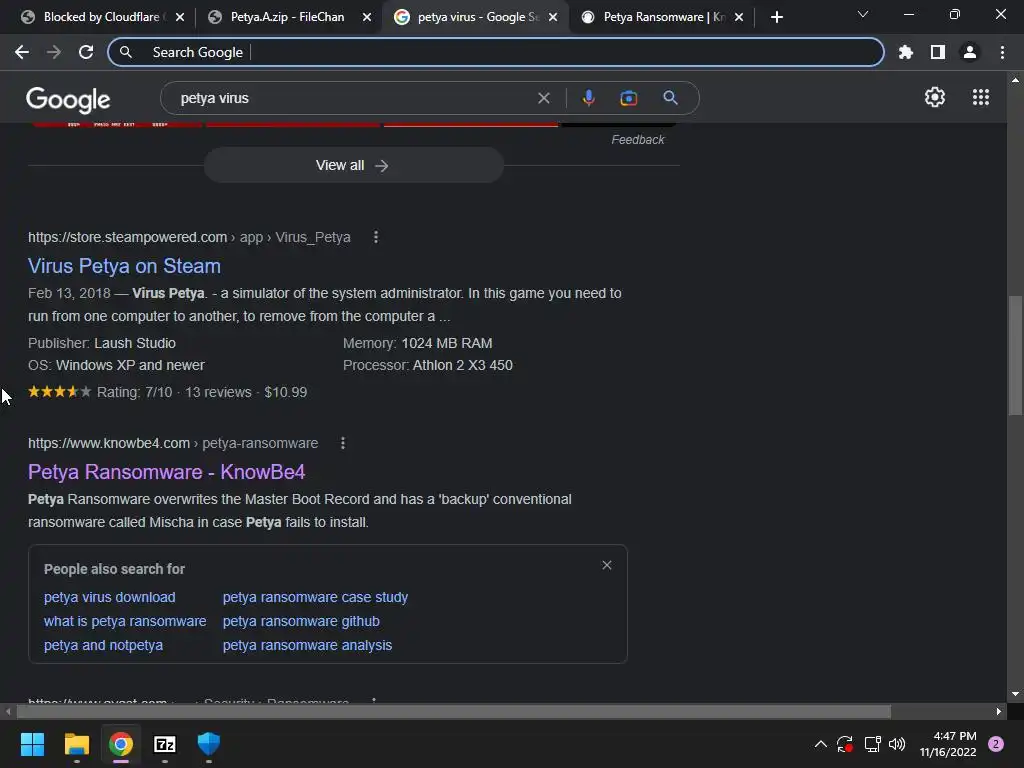This screenshot has height=768, width=1024.
Task: Toggle Chrome side panel icon
Action: coord(938,52)
